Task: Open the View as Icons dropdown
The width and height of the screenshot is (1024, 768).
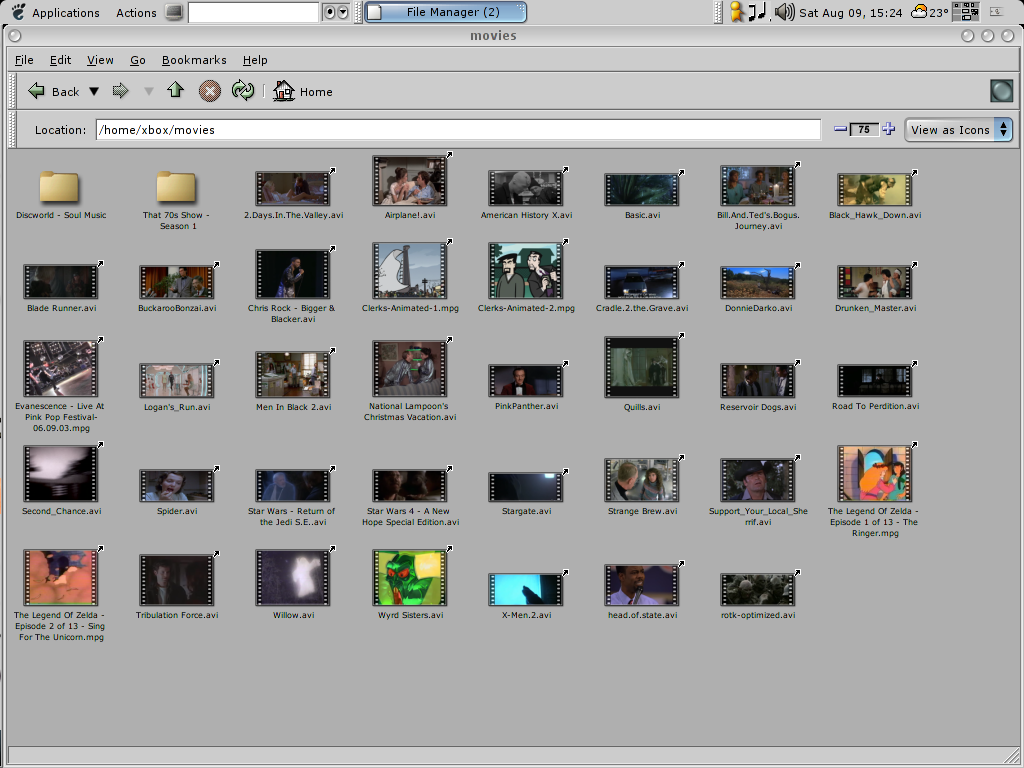Action: 958,129
